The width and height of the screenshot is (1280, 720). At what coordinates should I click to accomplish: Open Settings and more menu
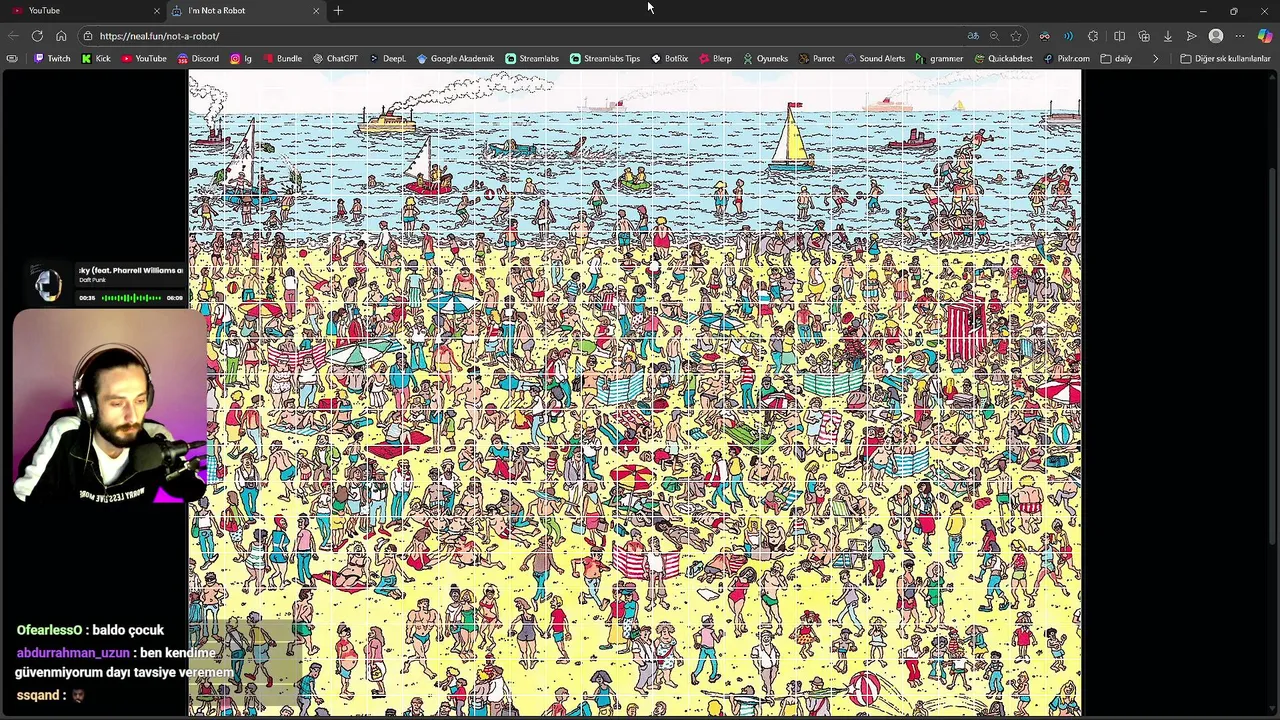coord(1240,36)
